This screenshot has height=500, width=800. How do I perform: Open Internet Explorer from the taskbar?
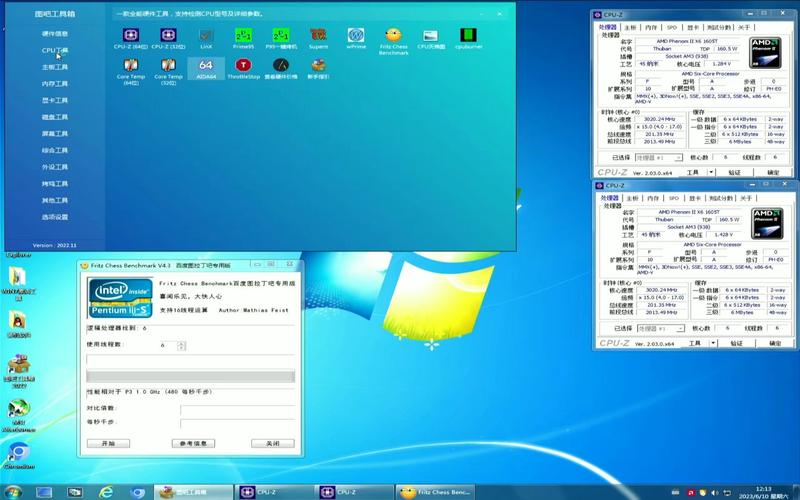click(x=106, y=492)
